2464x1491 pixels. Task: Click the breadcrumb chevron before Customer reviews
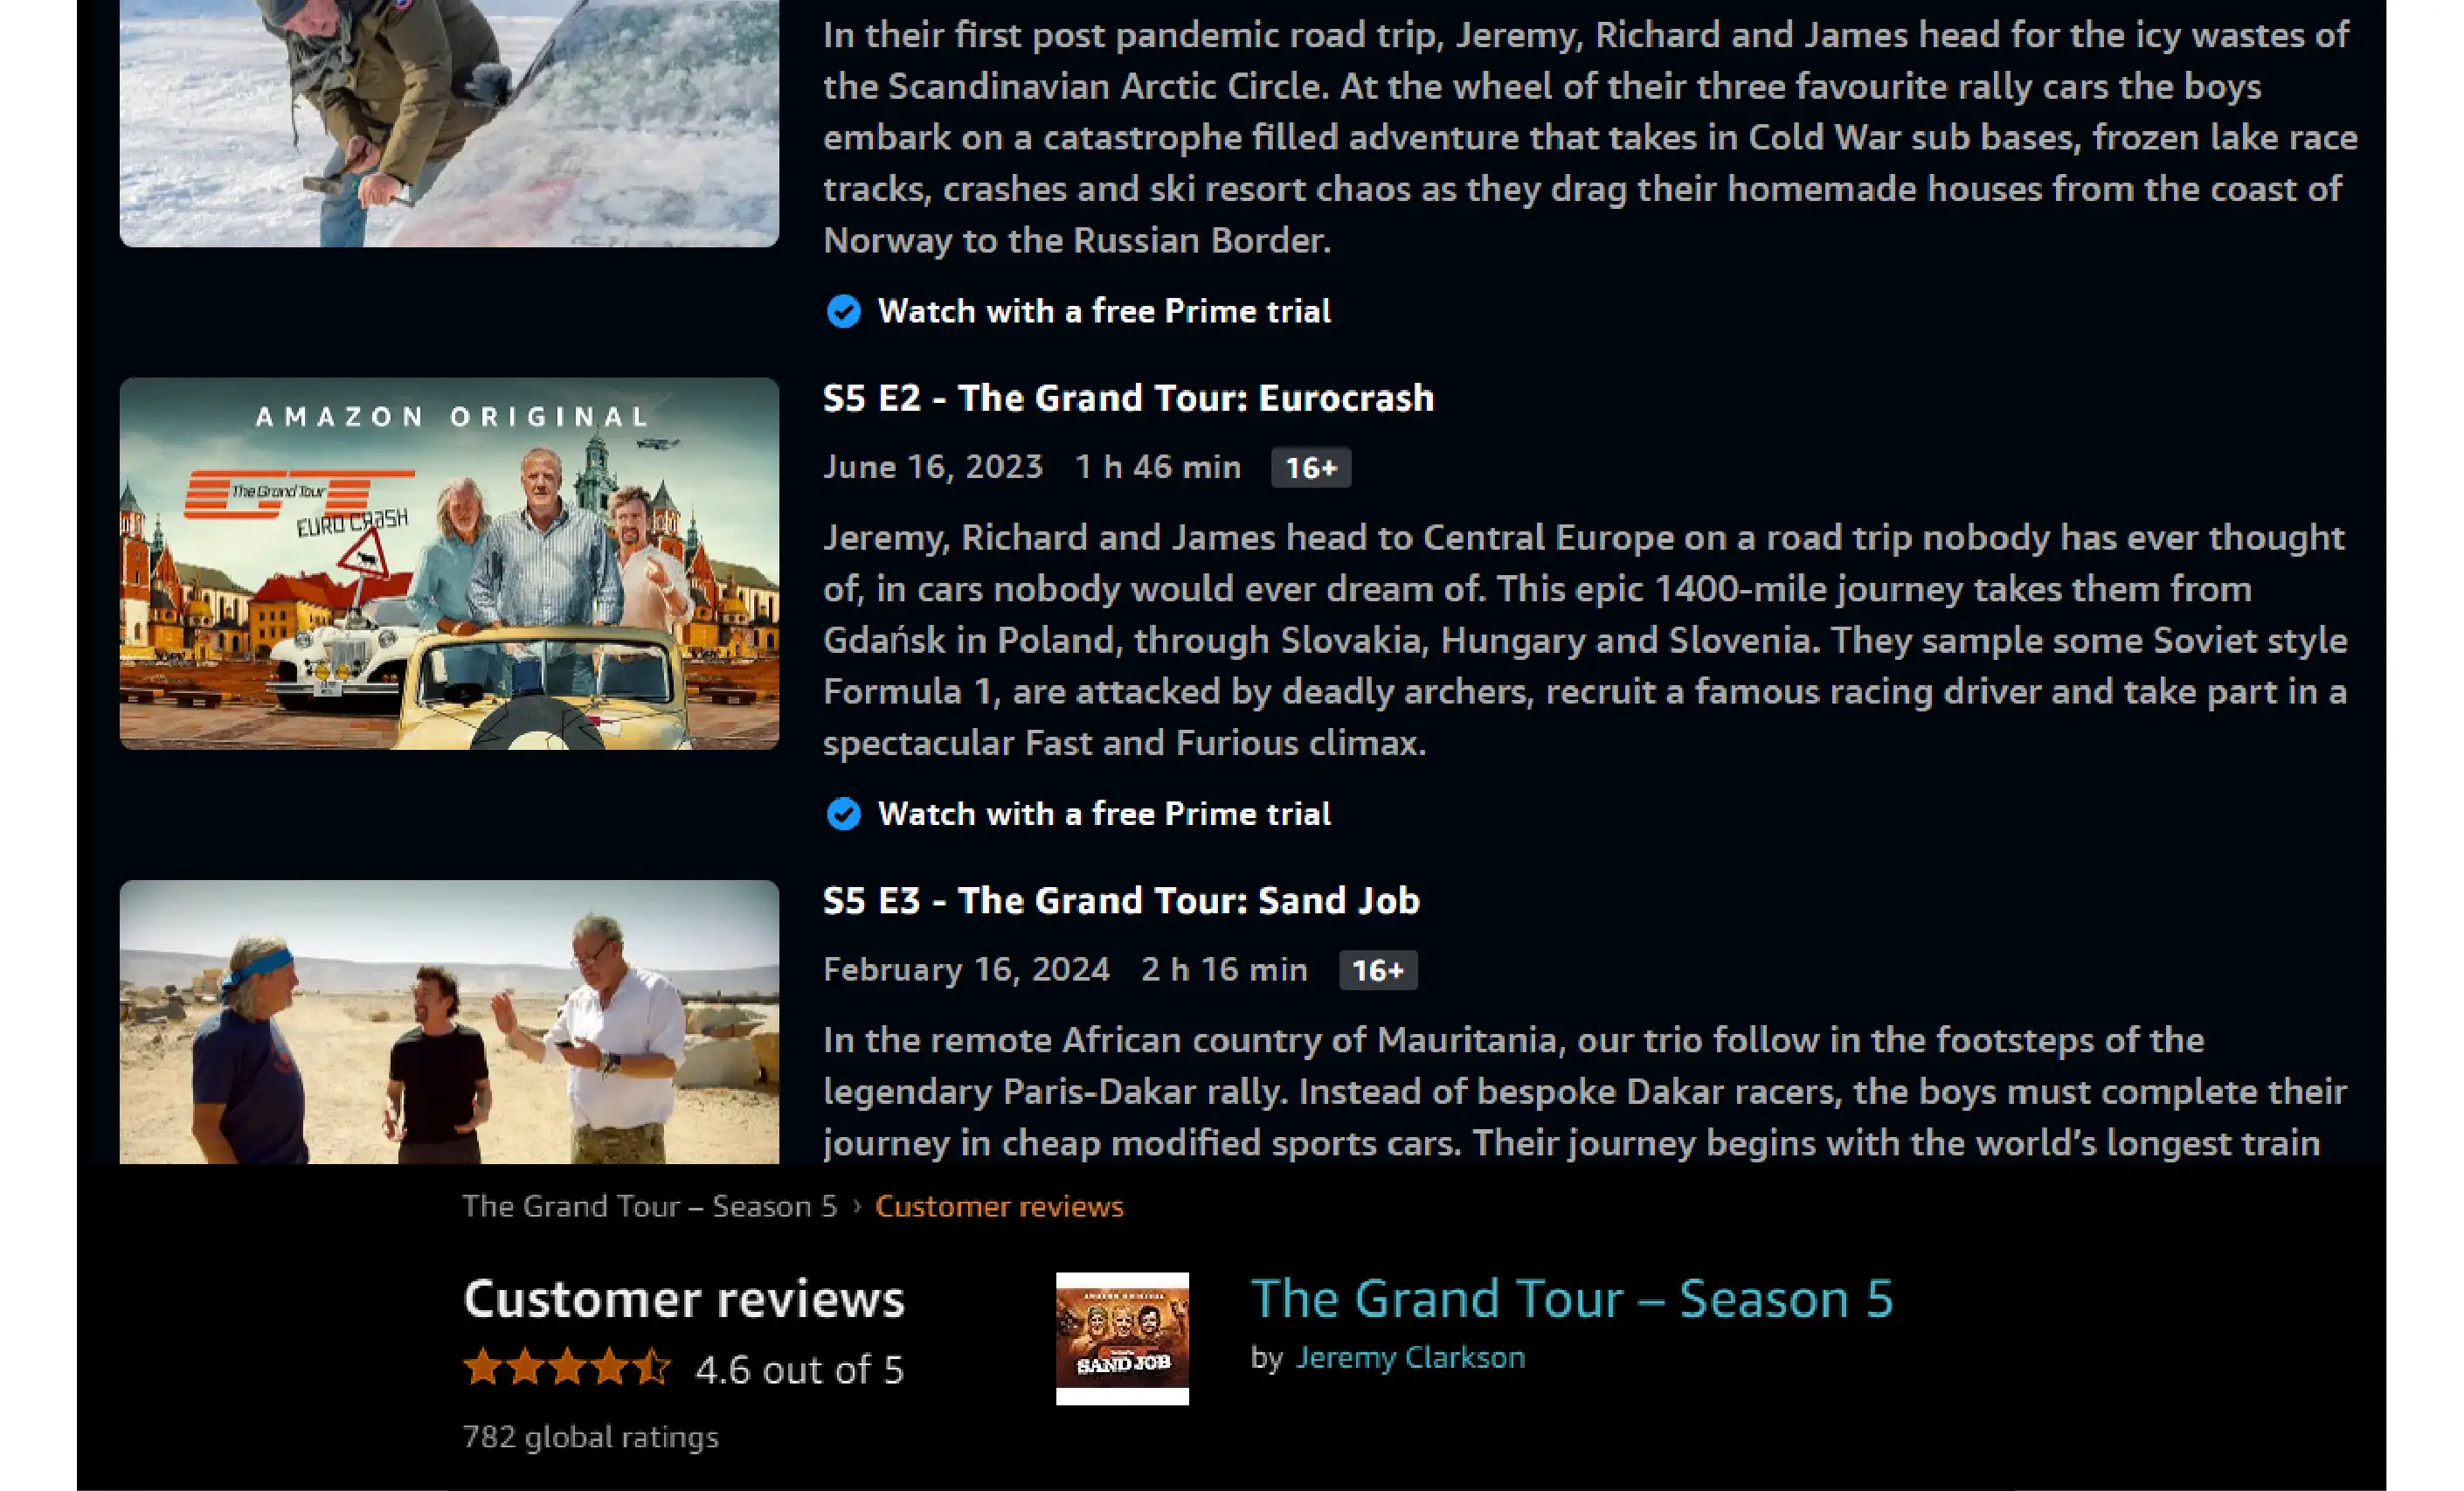coord(857,1207)
